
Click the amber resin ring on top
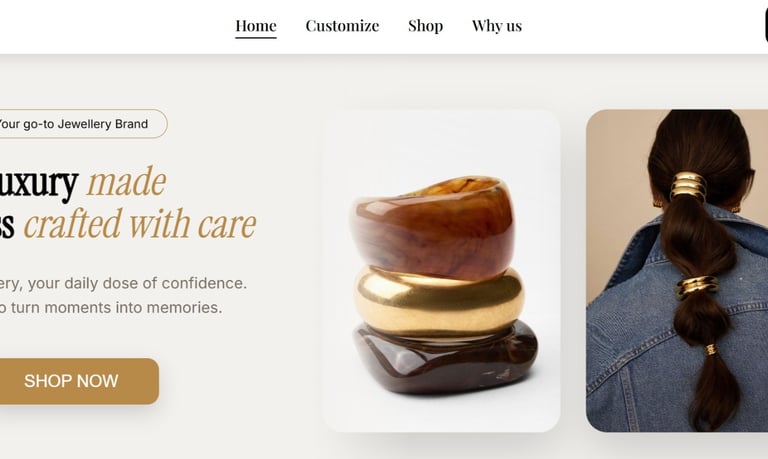pyautogui.click(x=432, y=227)
